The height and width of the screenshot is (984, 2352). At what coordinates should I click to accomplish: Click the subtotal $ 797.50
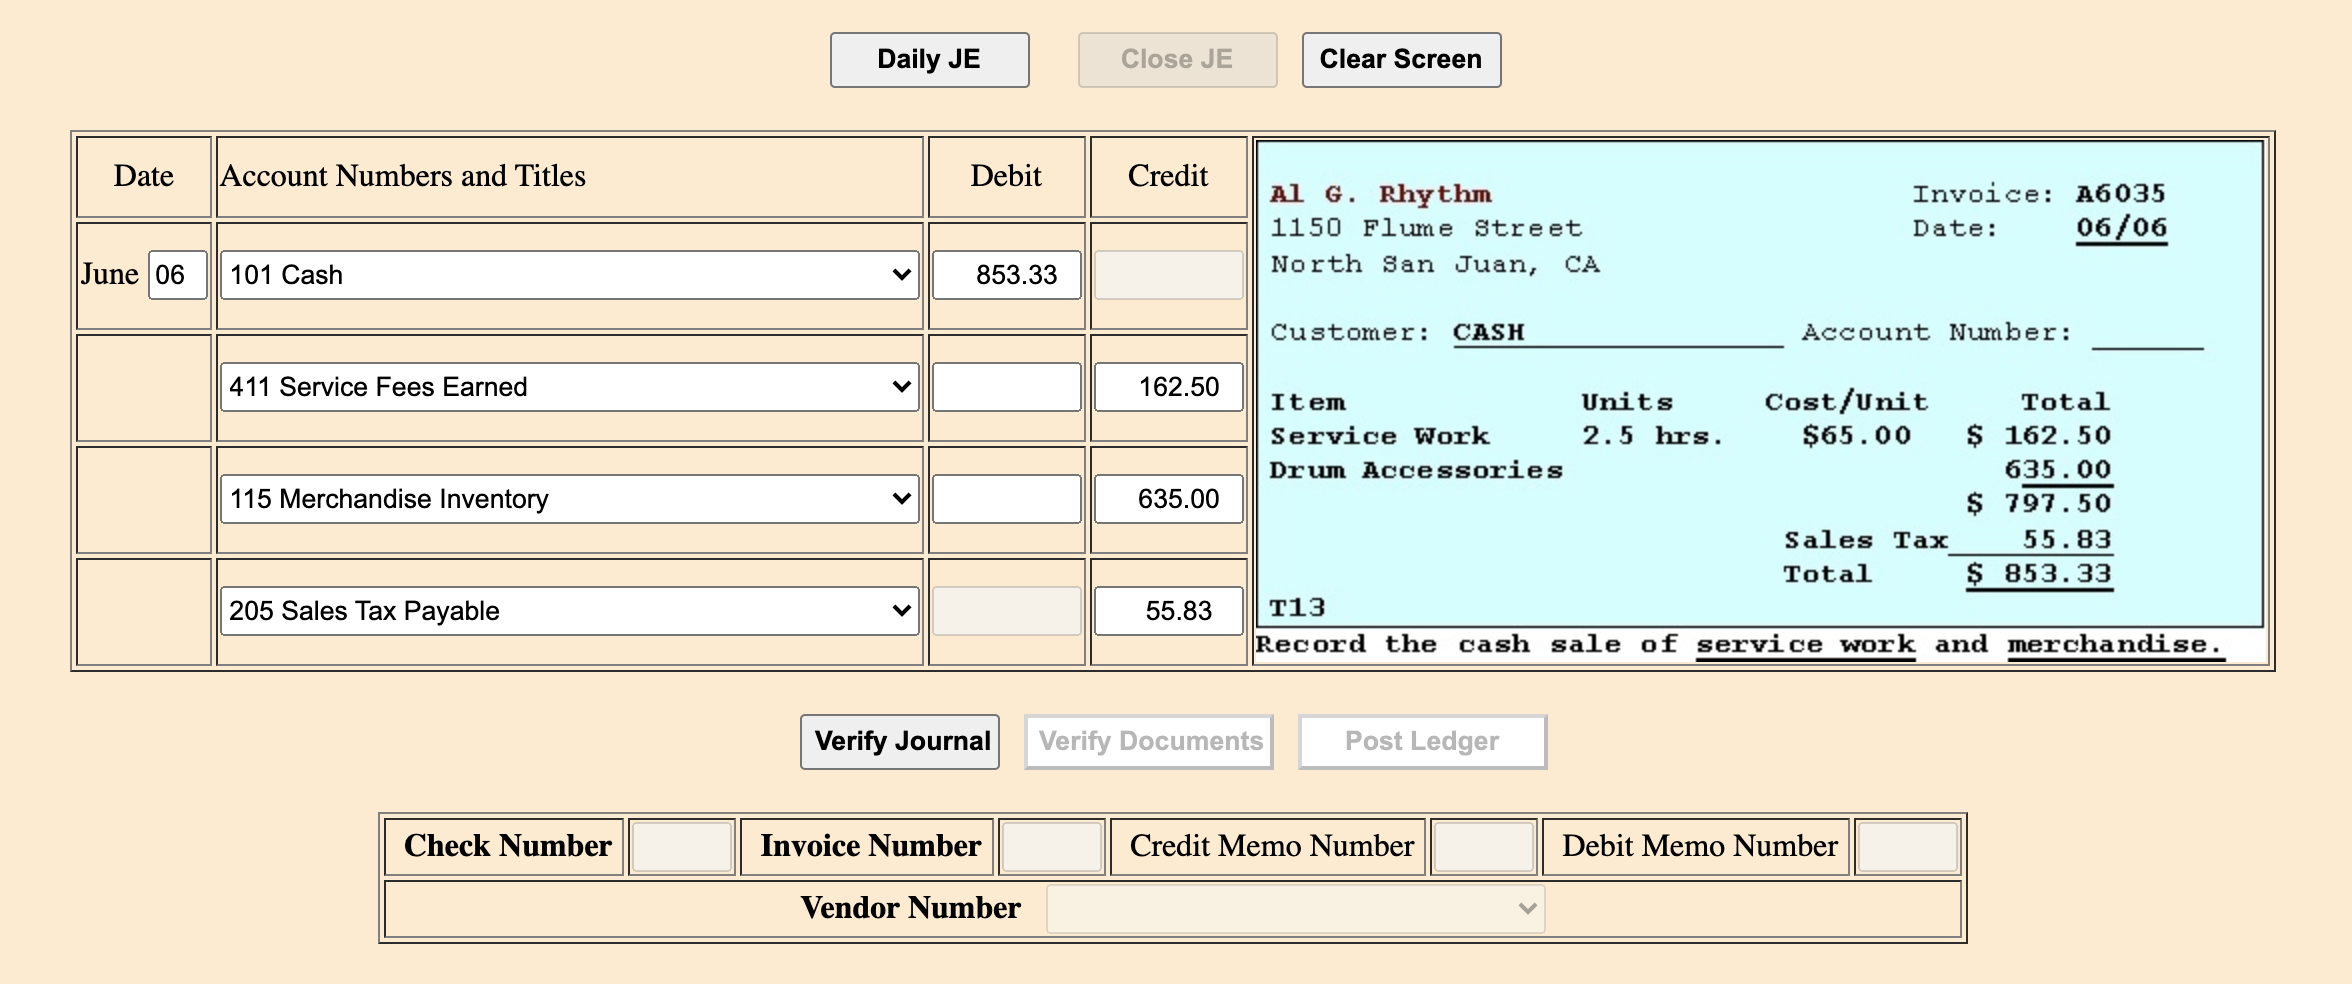click(2039, 503)
